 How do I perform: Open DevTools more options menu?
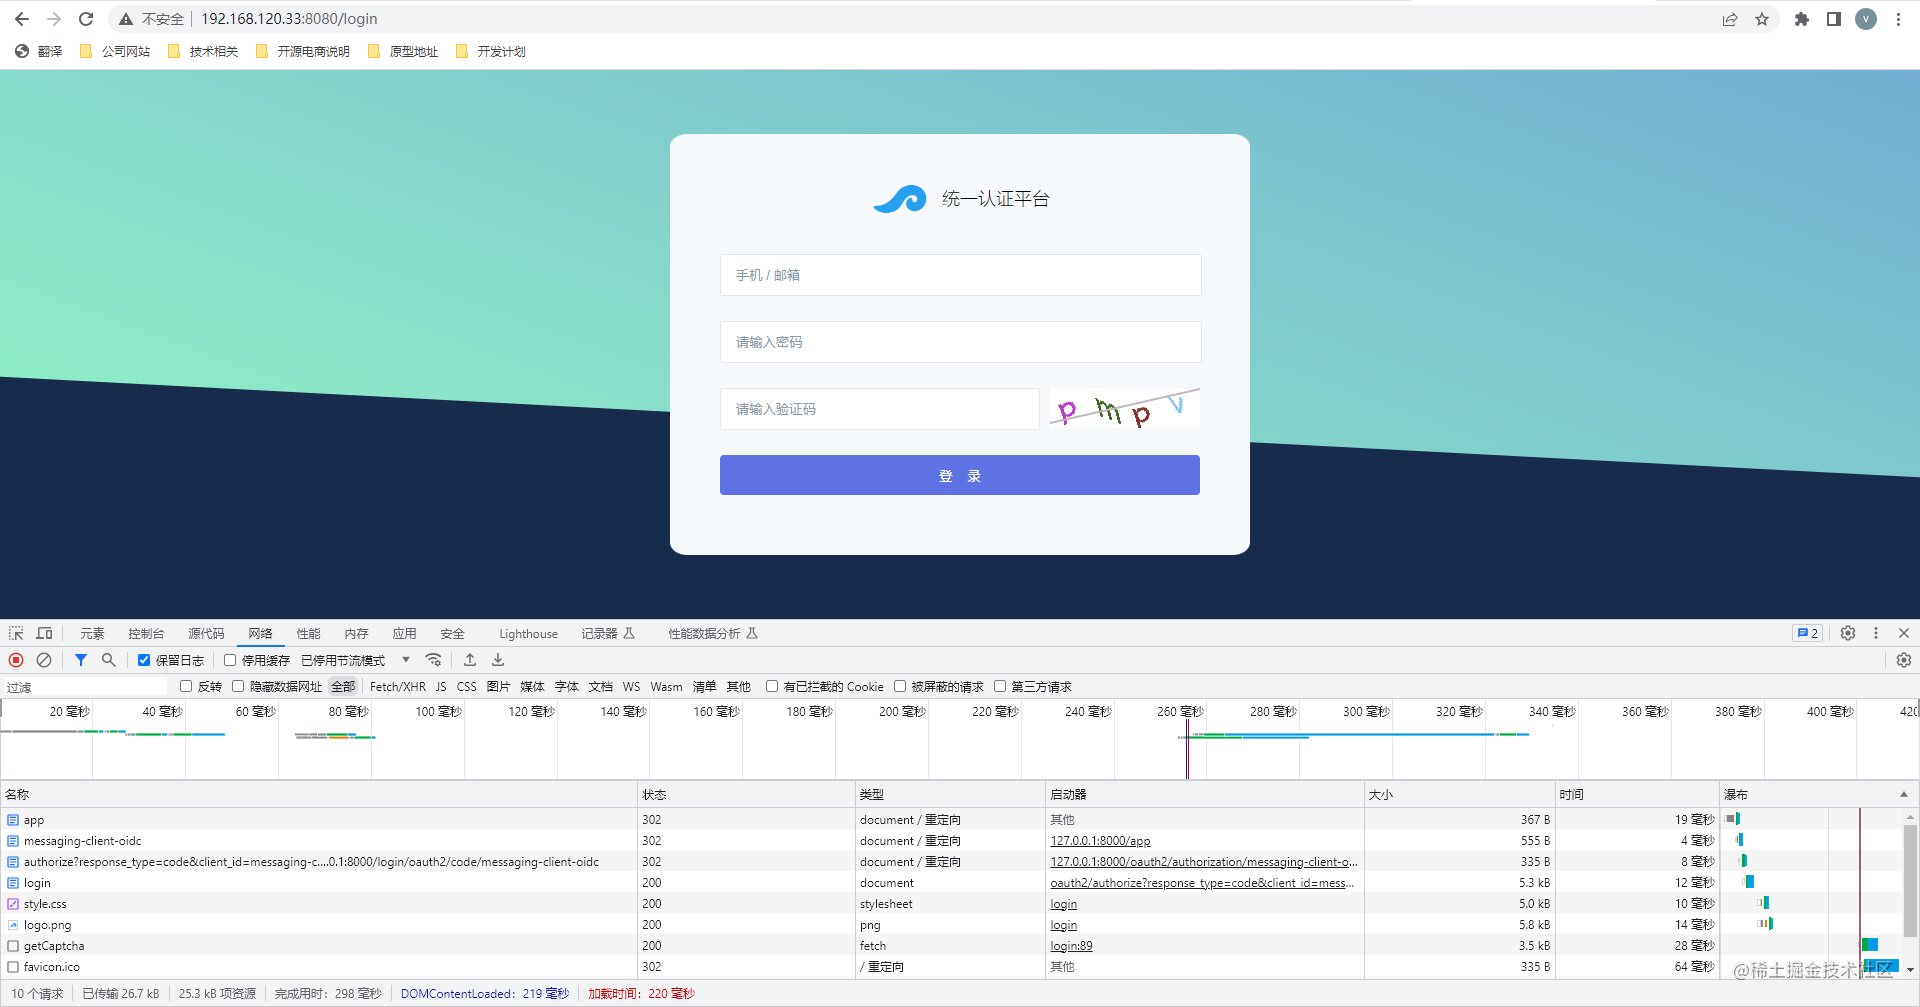tap(1876, 633)
